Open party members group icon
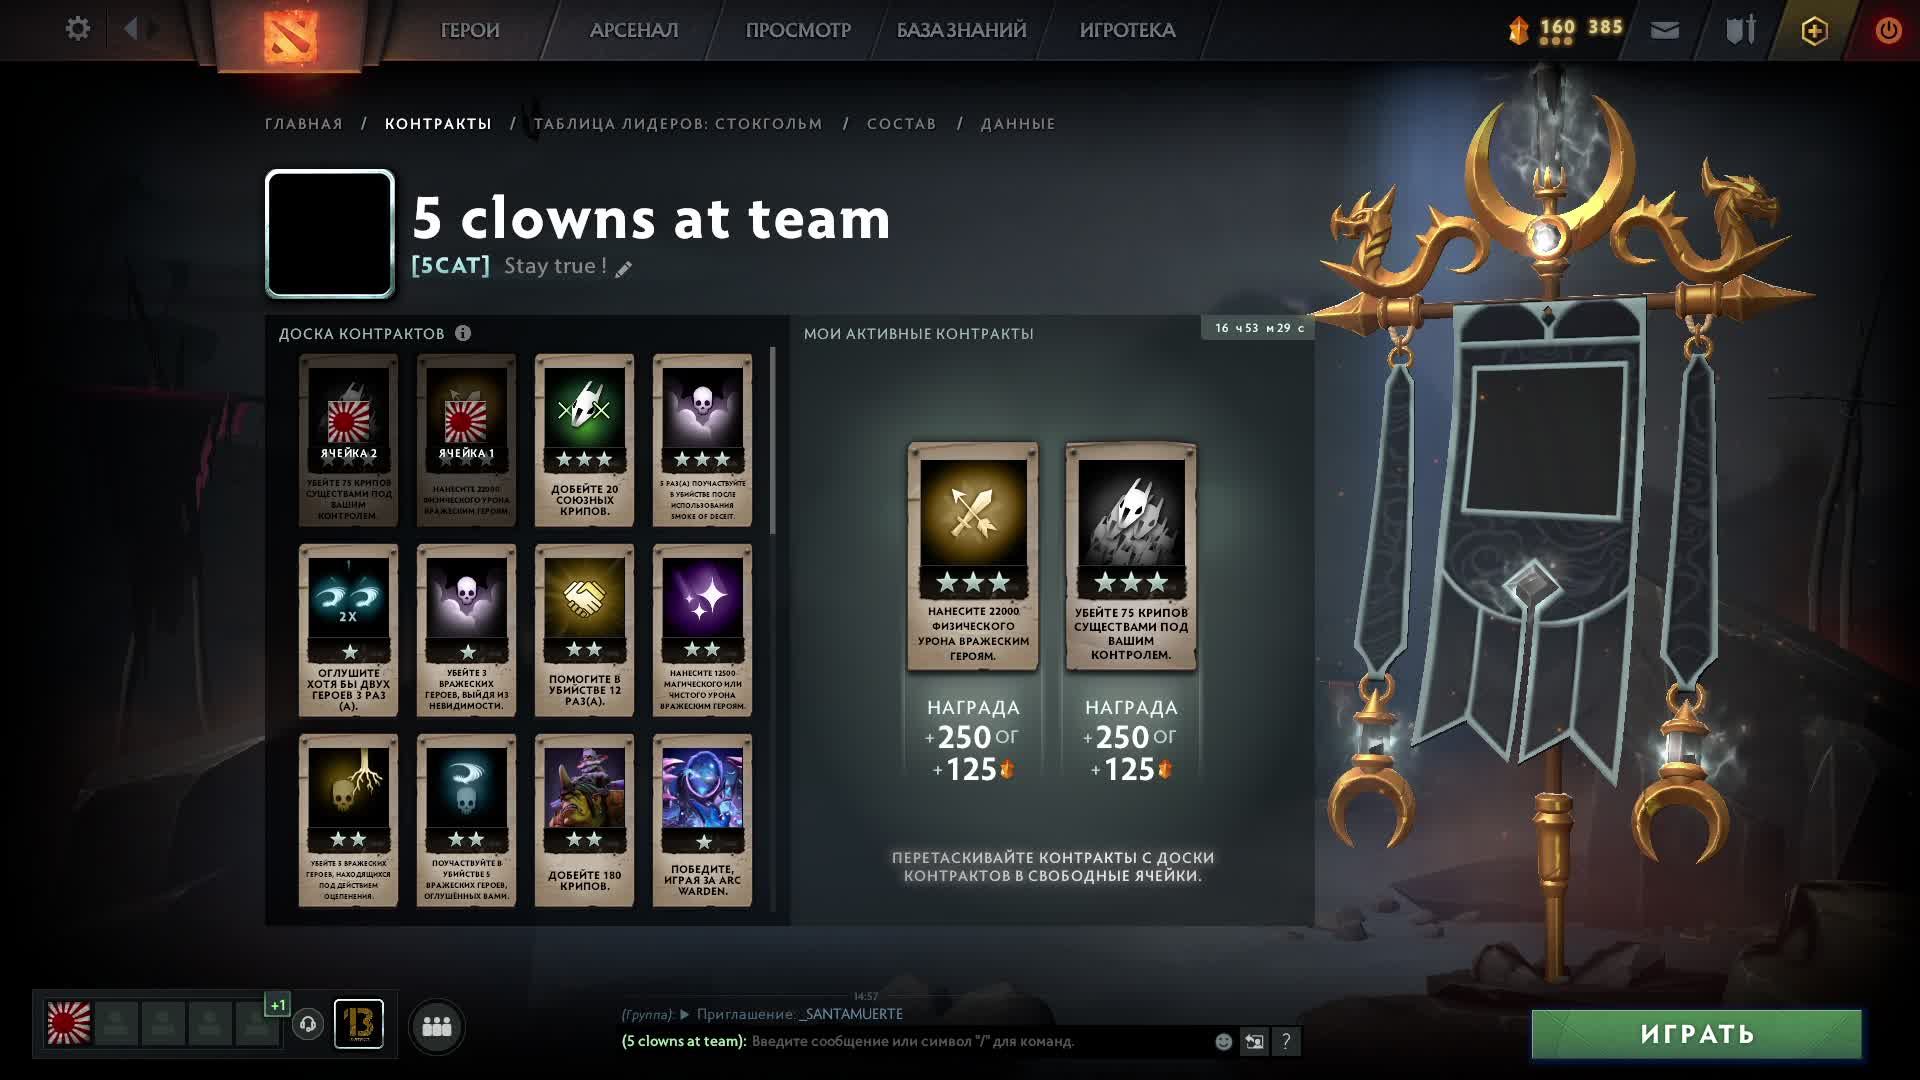The width and height of the screenshot is (1920, 1080). click(437, 1026)
